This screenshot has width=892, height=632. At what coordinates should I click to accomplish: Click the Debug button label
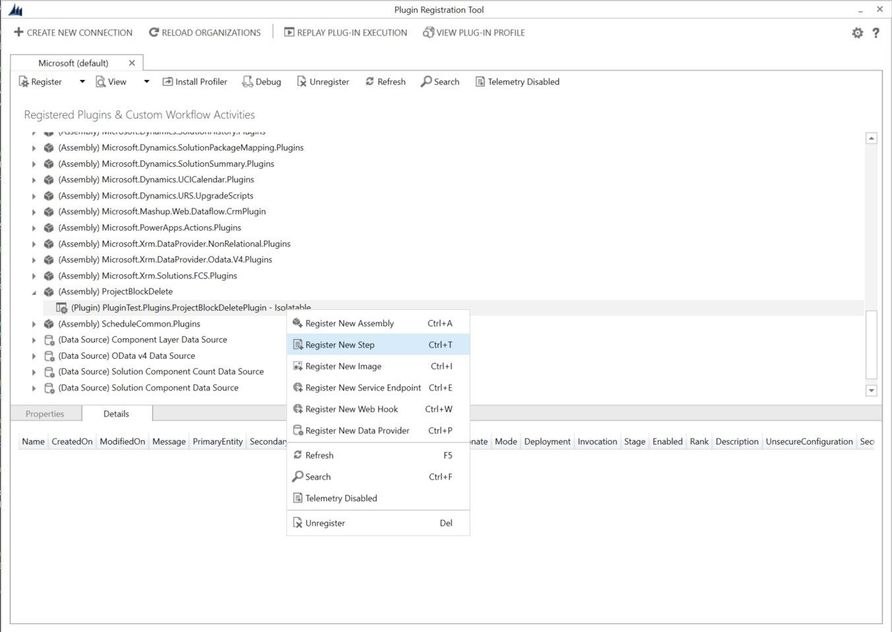coord(269,82)
